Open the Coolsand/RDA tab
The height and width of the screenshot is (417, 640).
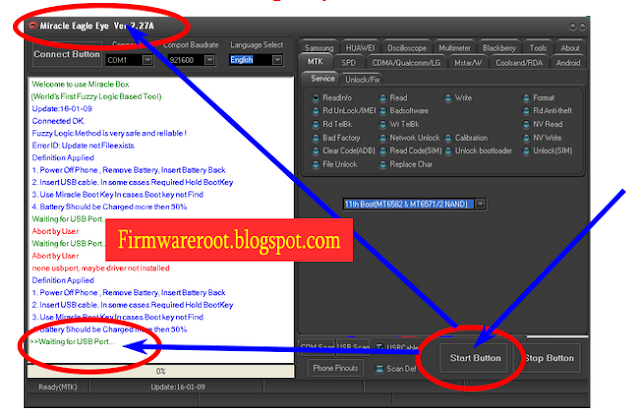click(519, 63)
